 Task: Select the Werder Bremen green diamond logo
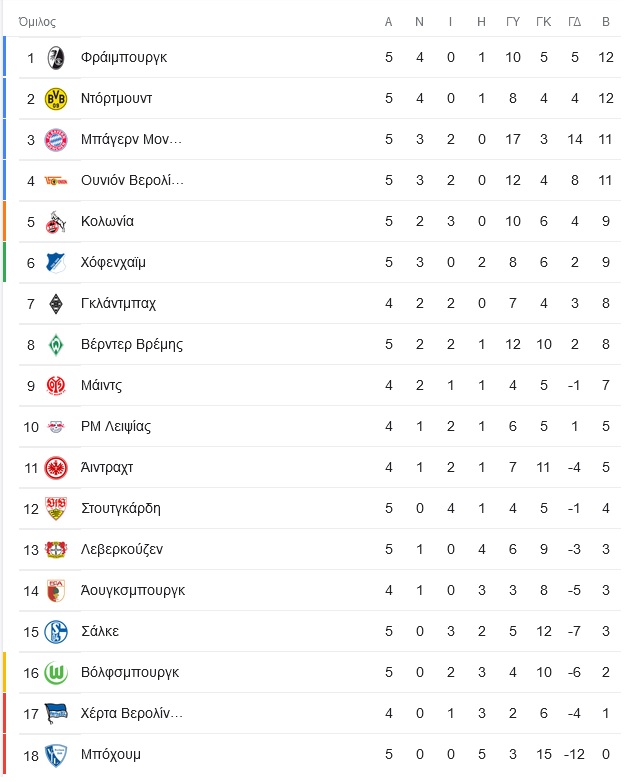[x=56, y=345]
